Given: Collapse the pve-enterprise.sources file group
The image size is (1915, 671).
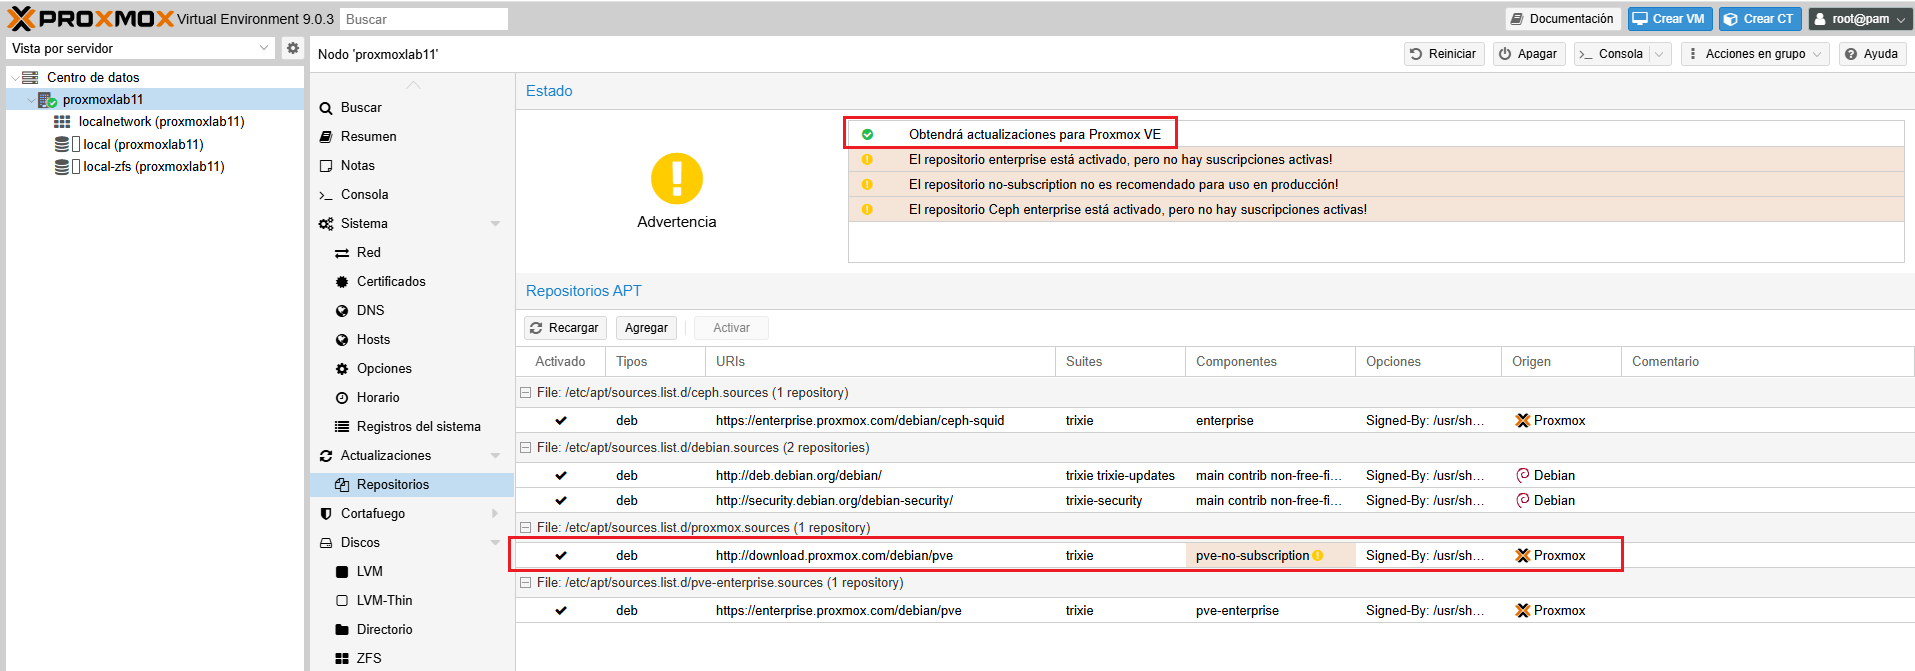Looking at the screenshot, I should pyautogui.click(x=525, y=583).
